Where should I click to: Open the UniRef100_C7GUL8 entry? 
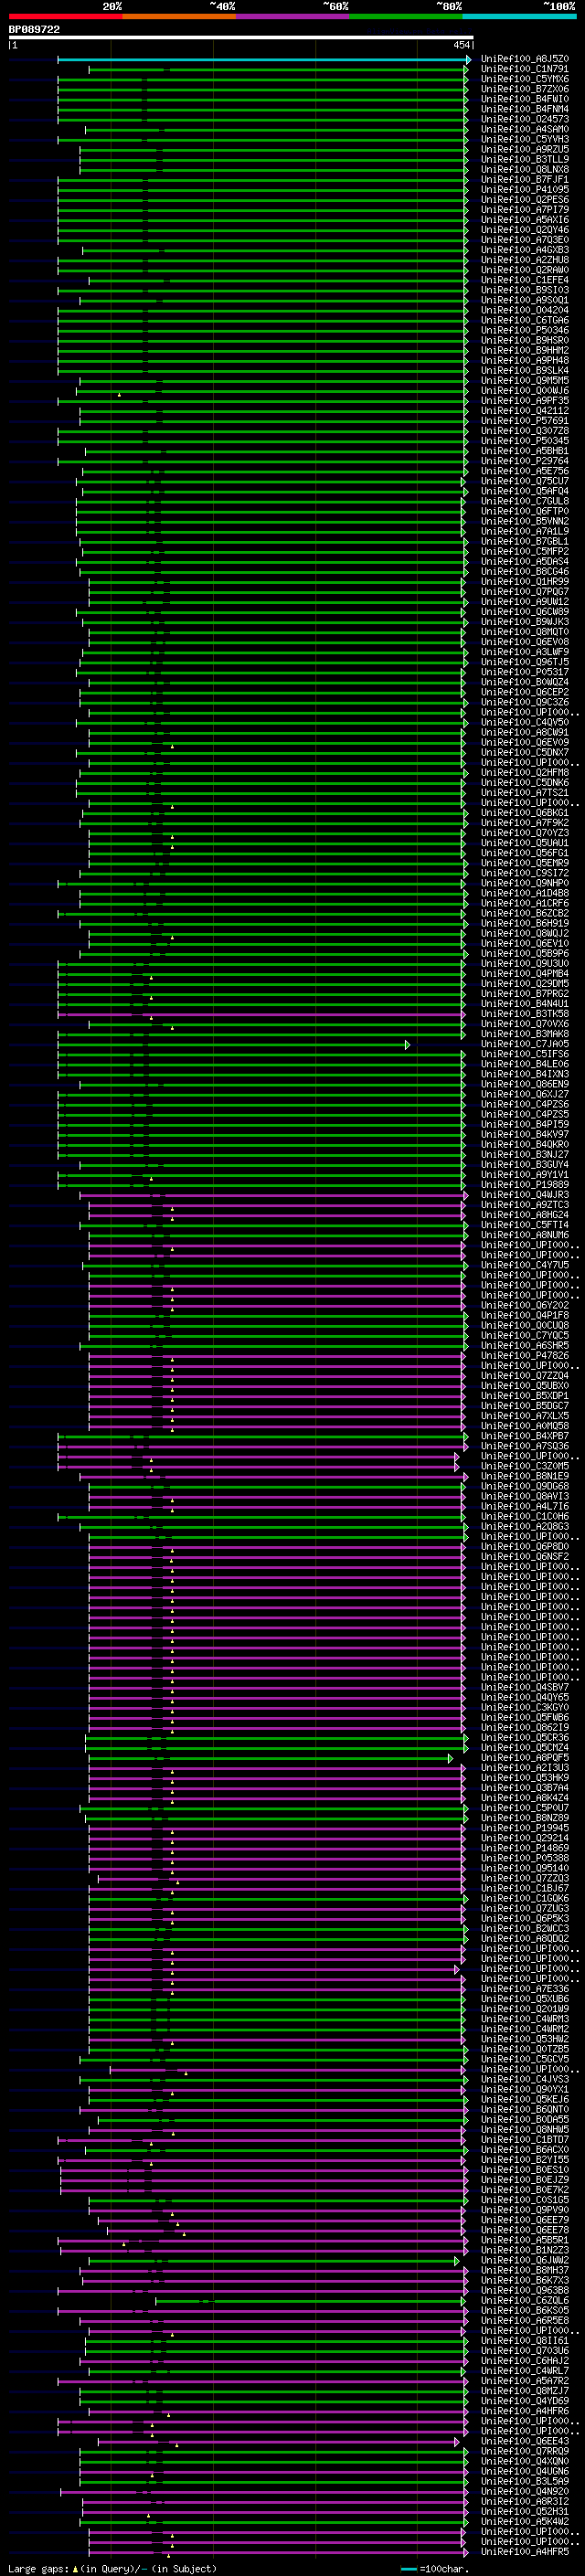coord(525,501)
